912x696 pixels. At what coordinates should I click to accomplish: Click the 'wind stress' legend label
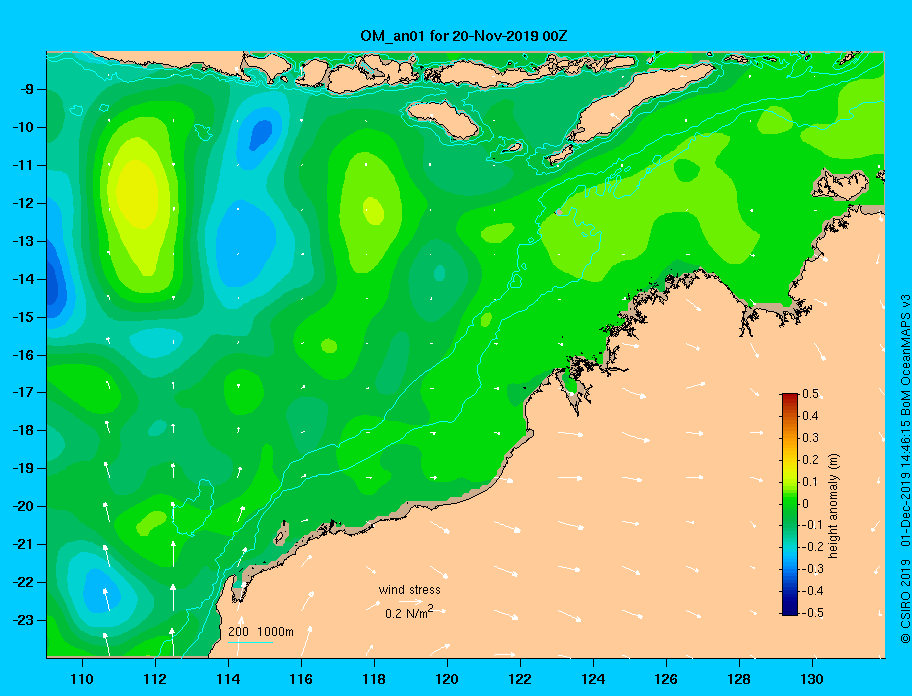pyautogui.click(x=409, y=590)
